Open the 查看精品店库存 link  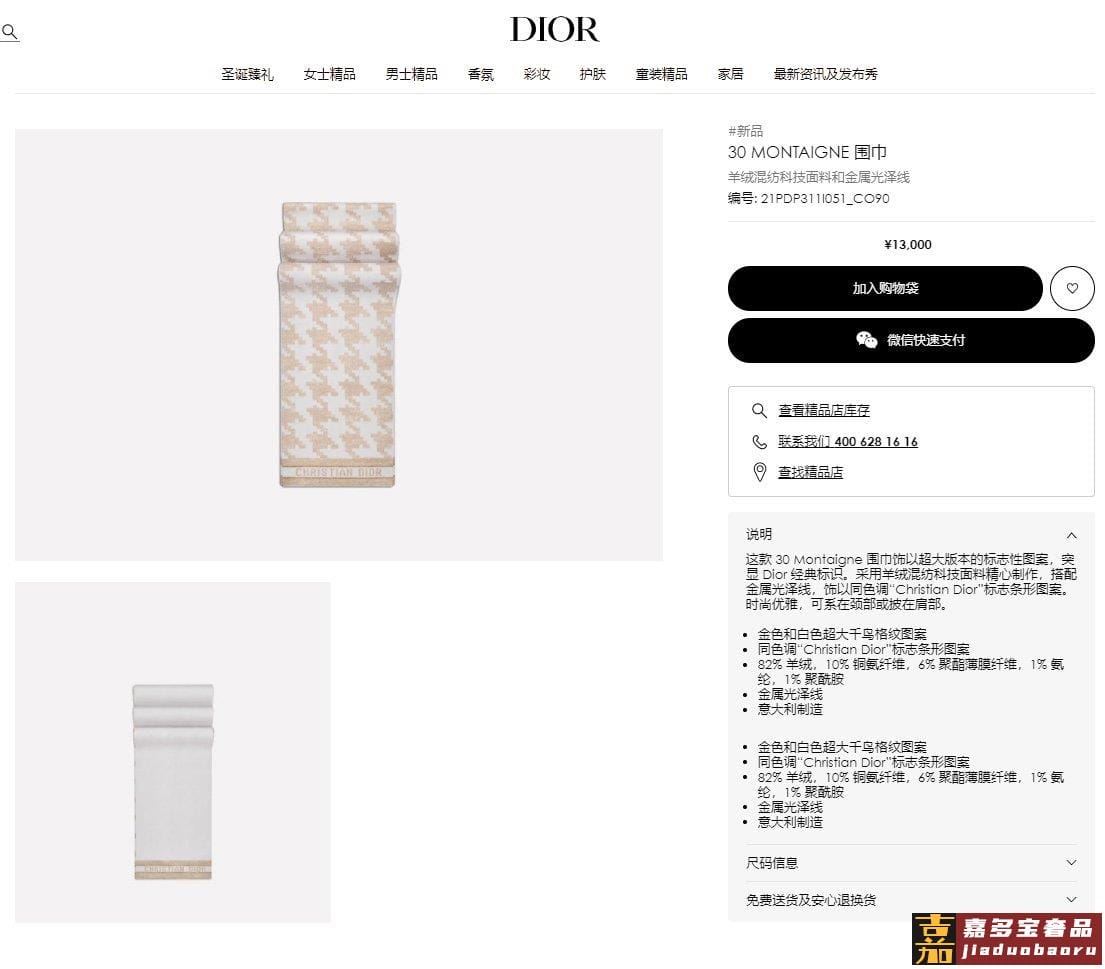click(824, 410)
